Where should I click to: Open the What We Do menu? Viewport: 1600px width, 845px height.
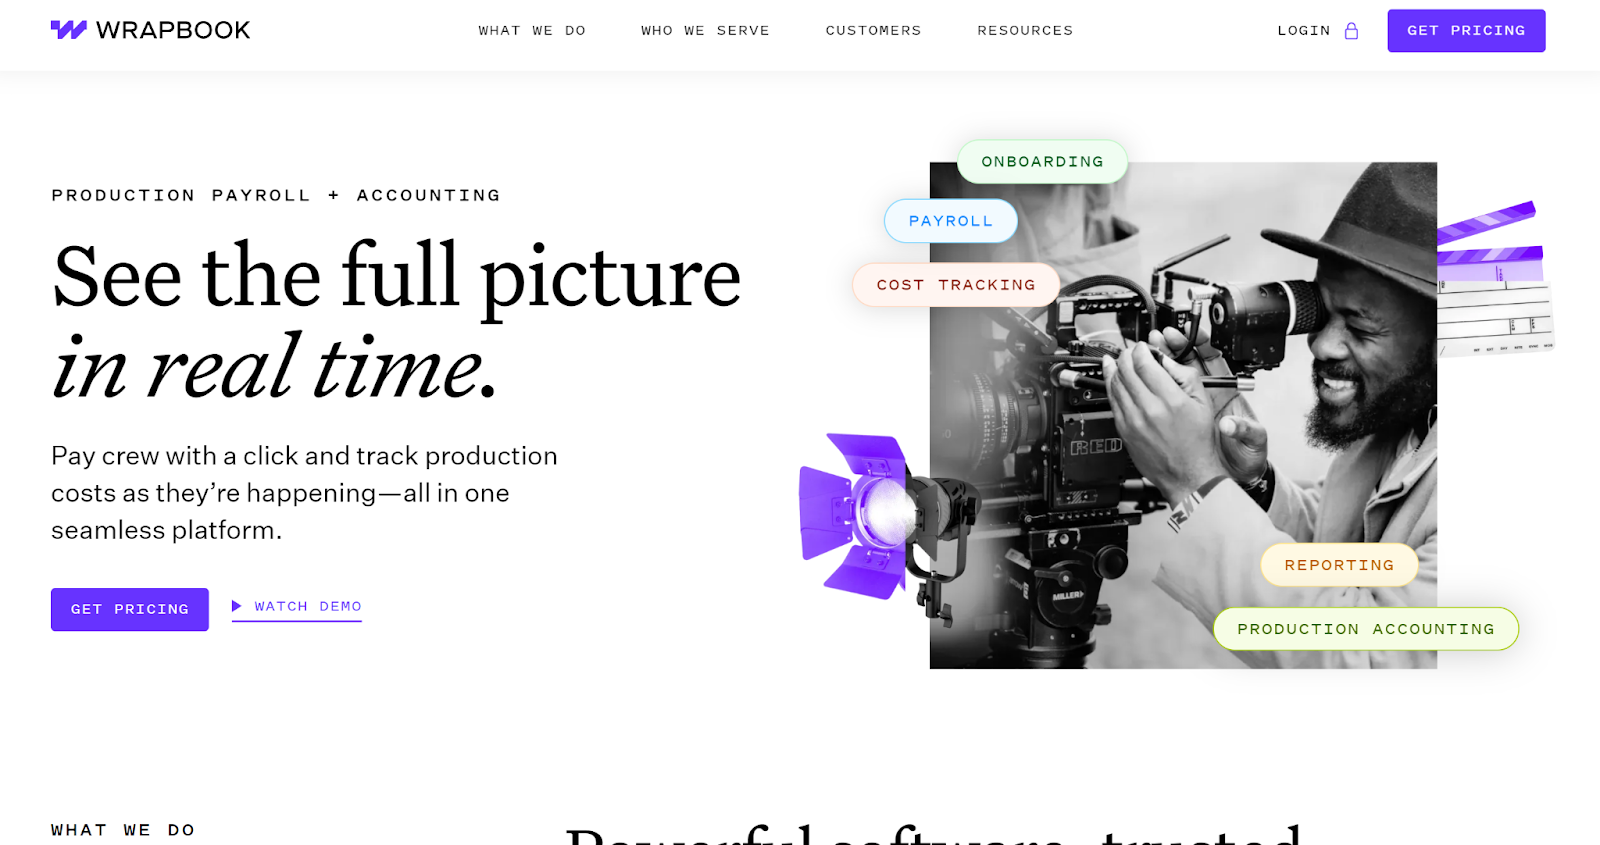532,31
